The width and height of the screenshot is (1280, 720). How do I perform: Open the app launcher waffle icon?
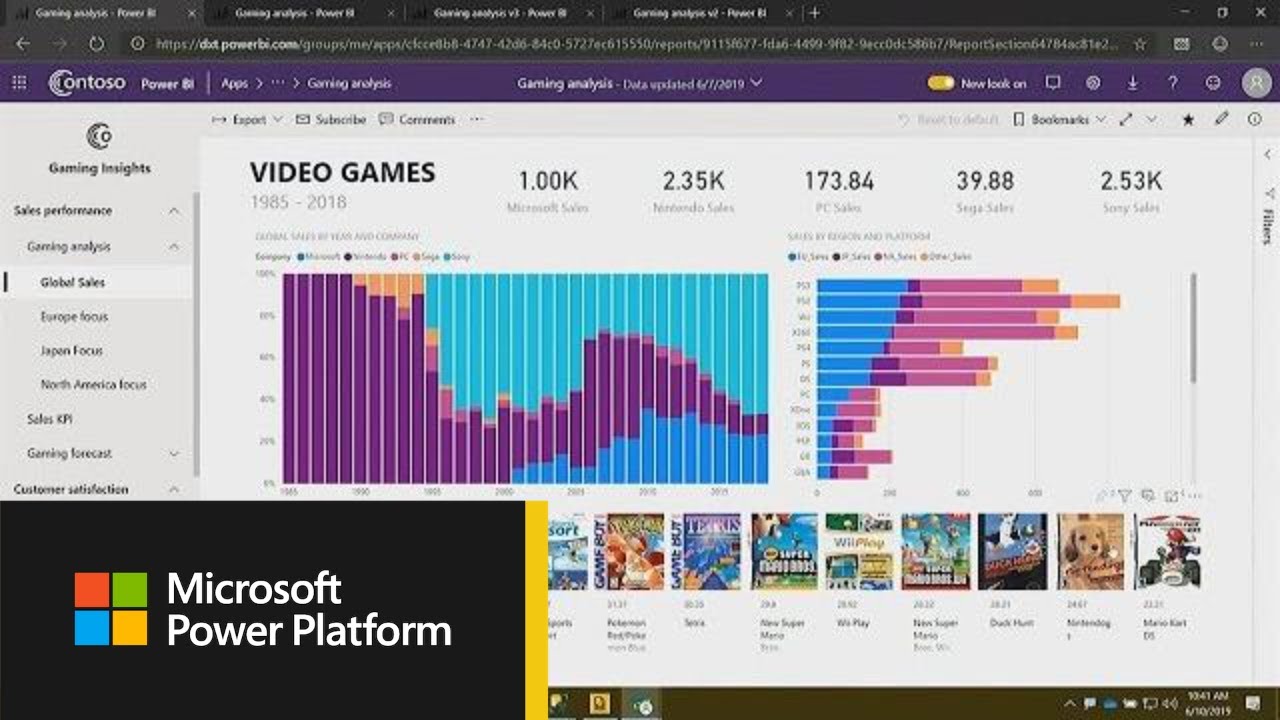coord(19,83)
